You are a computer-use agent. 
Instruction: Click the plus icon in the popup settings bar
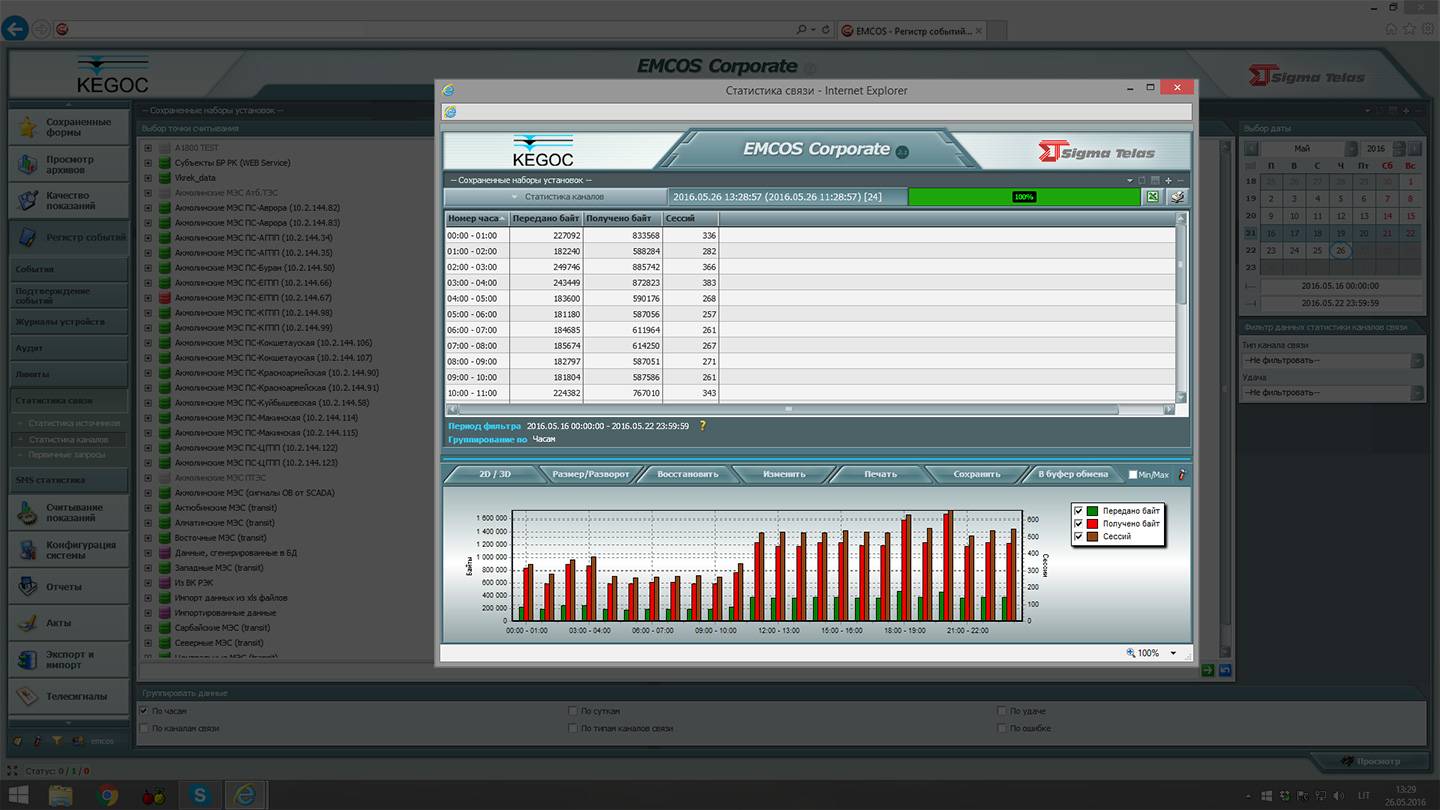tap(1168, 181)
